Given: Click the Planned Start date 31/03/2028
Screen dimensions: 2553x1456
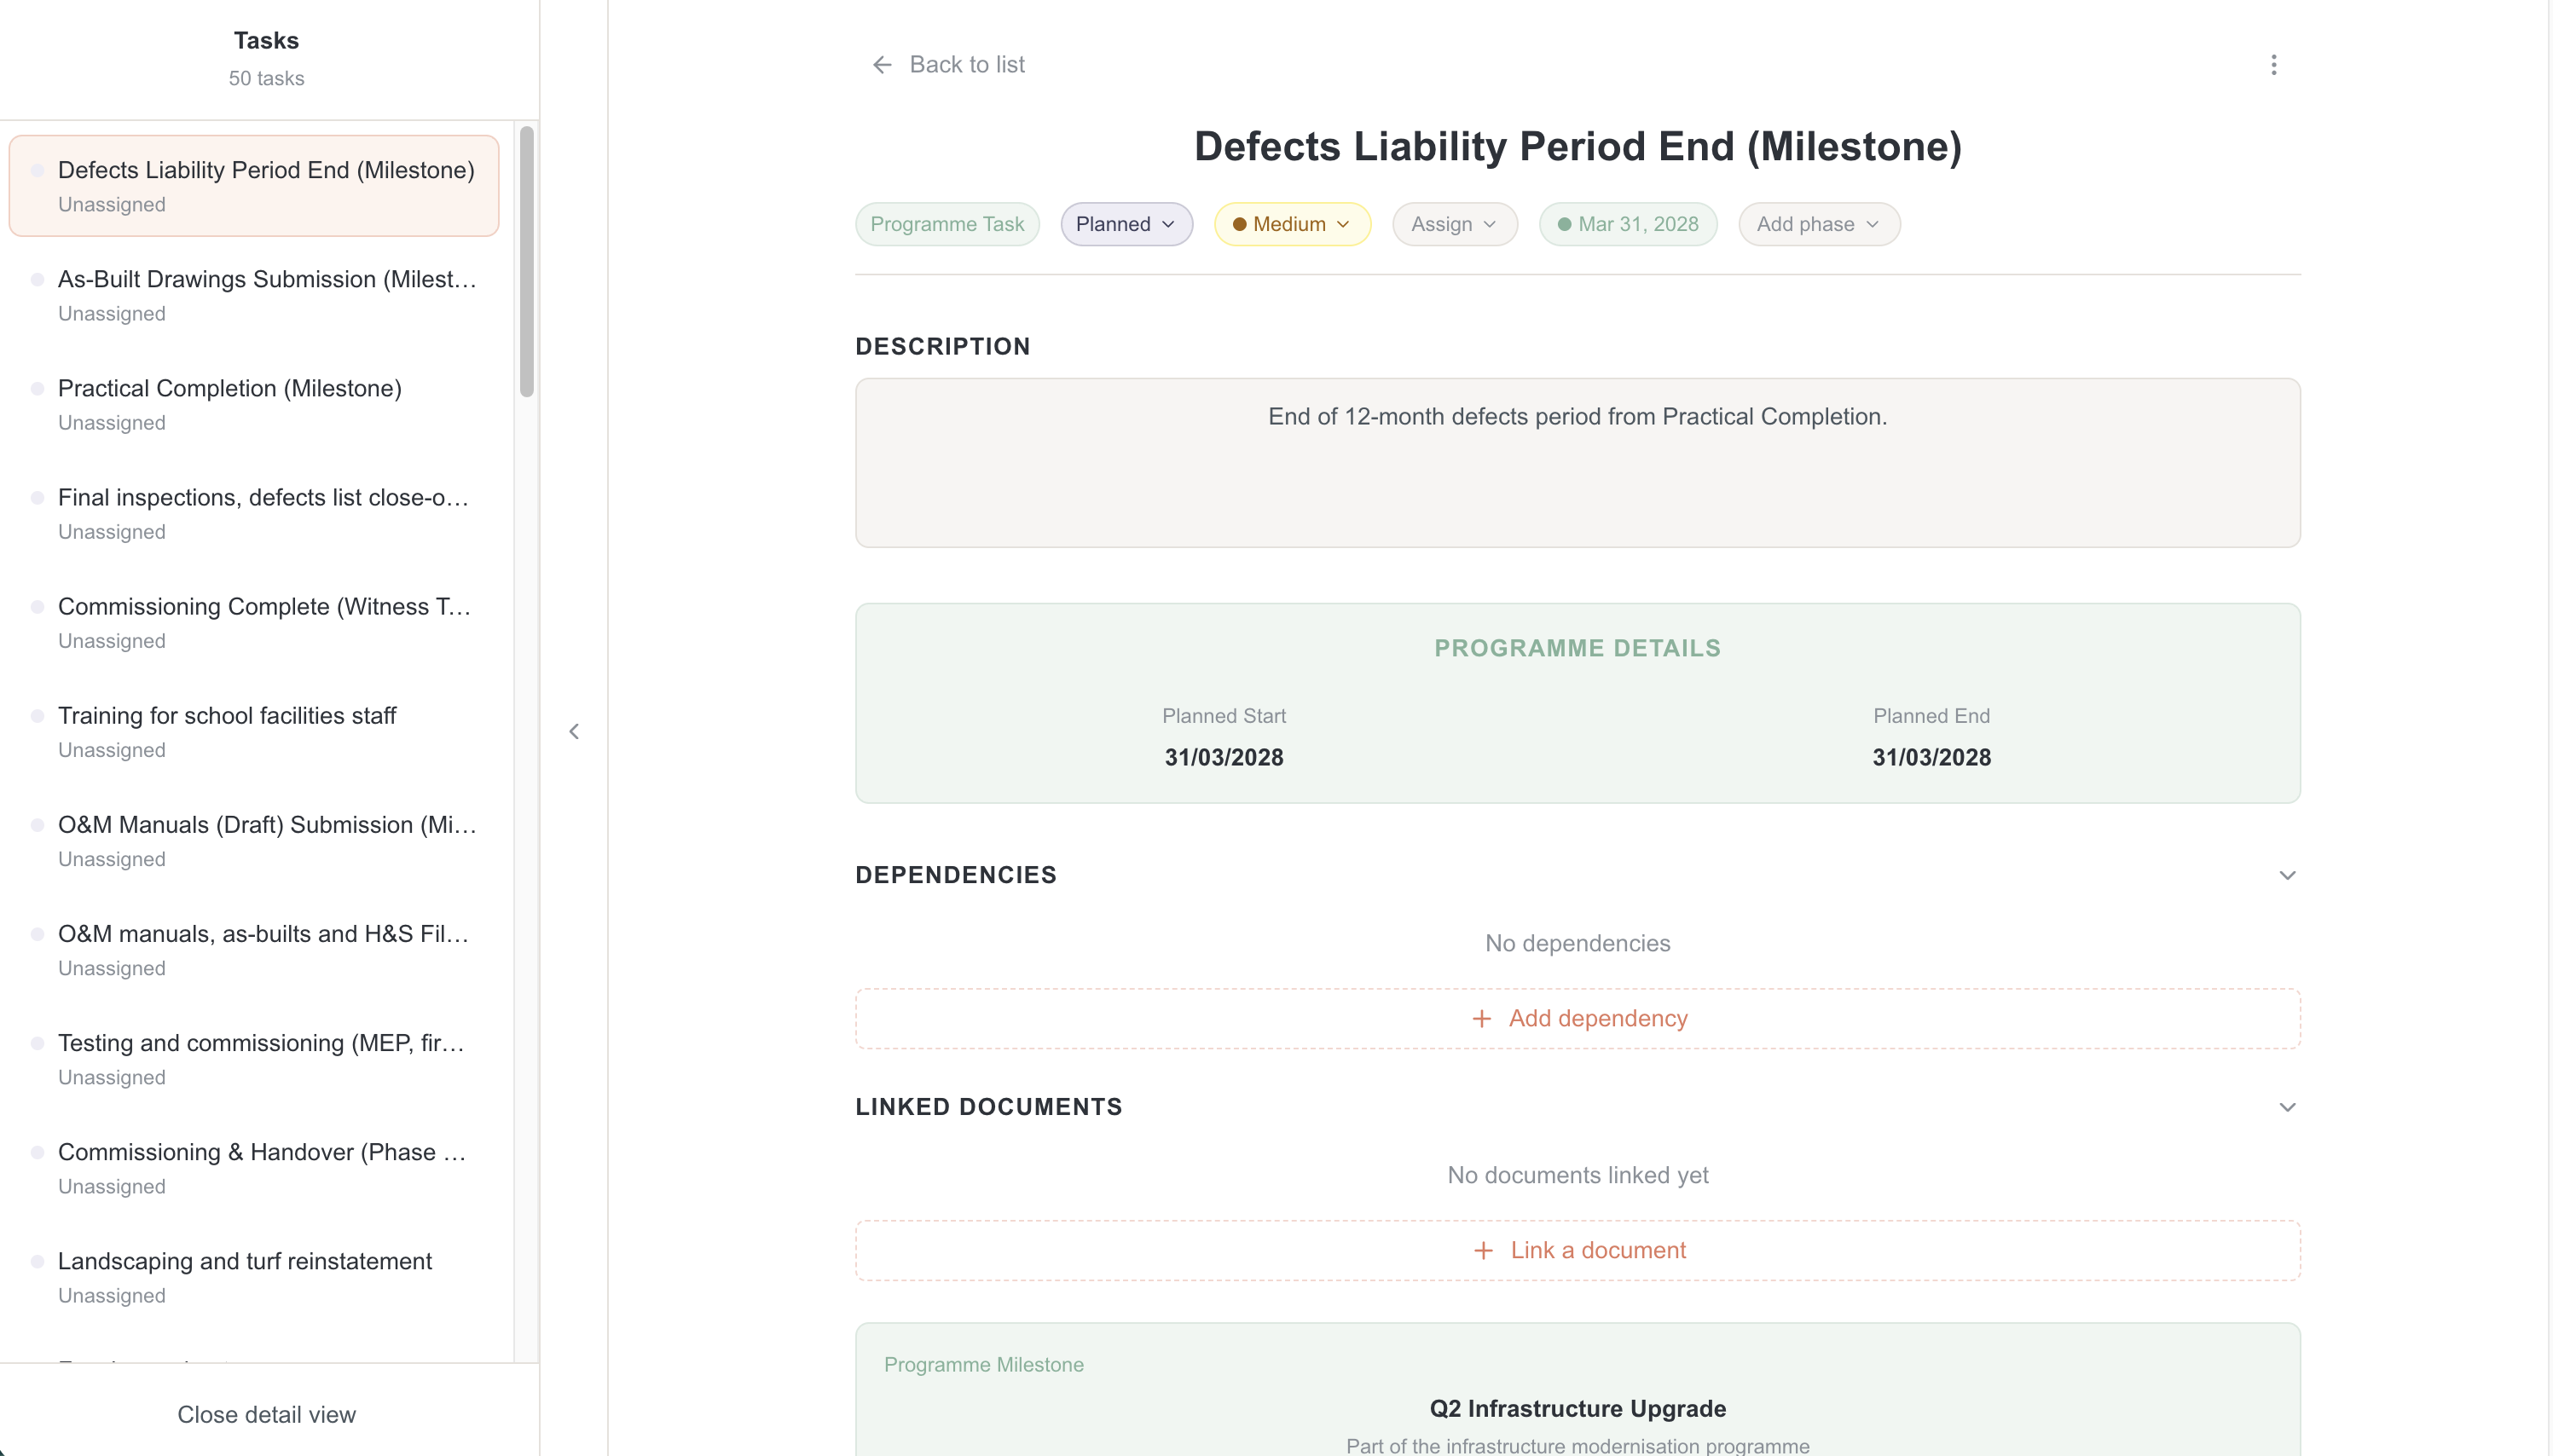Looking at the screenshot, I should (1223, 757).
